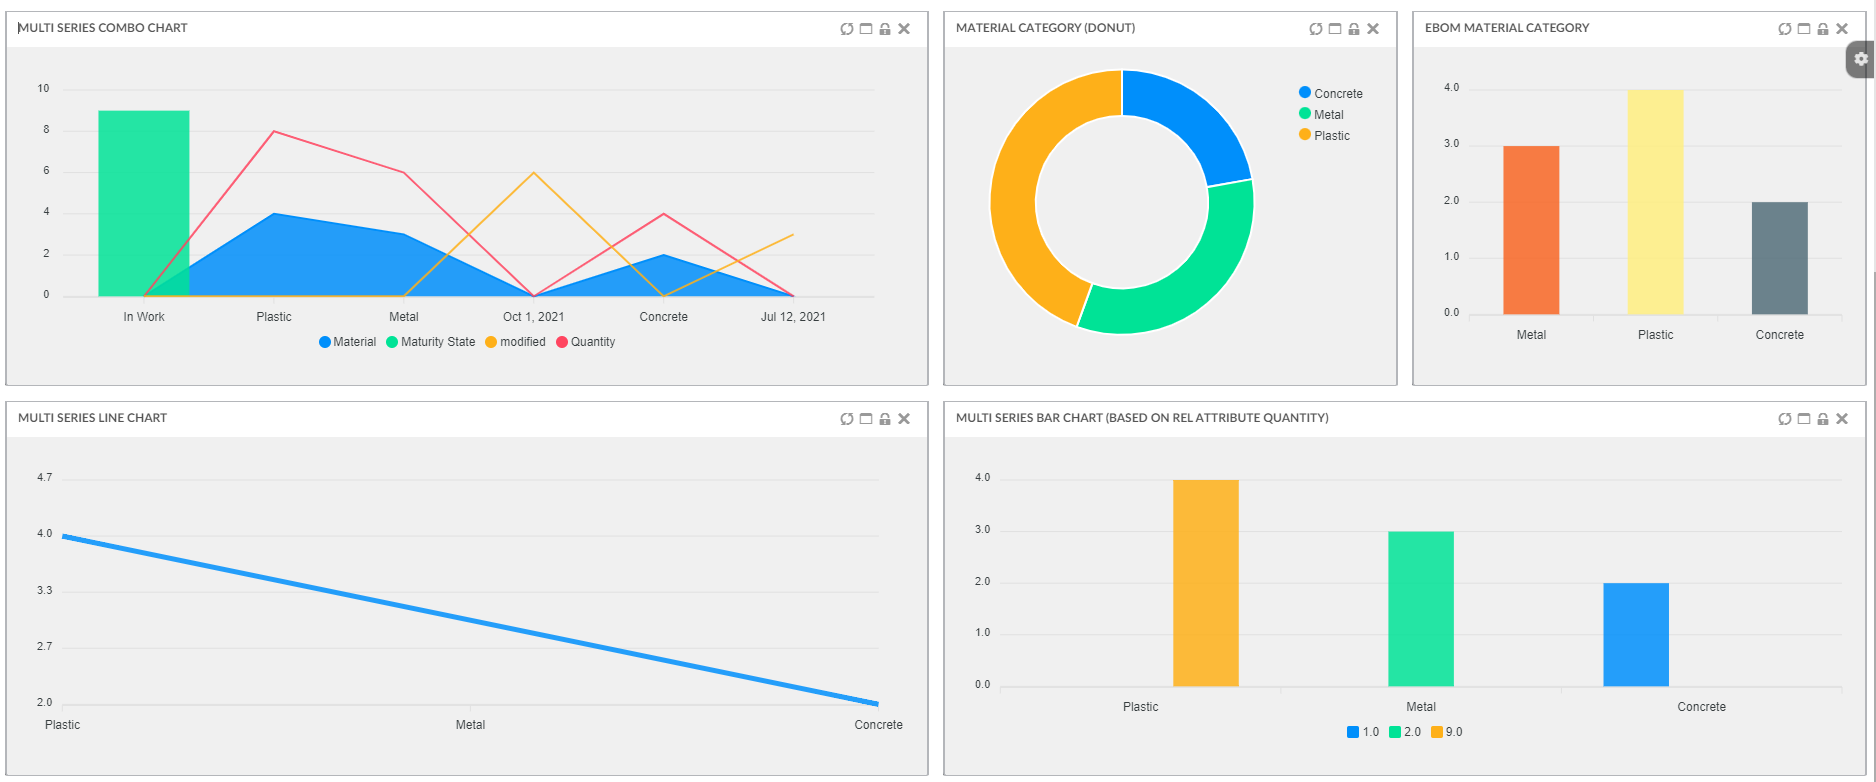
Task: Toggle Maturity State series in legend
Action: 430,342
